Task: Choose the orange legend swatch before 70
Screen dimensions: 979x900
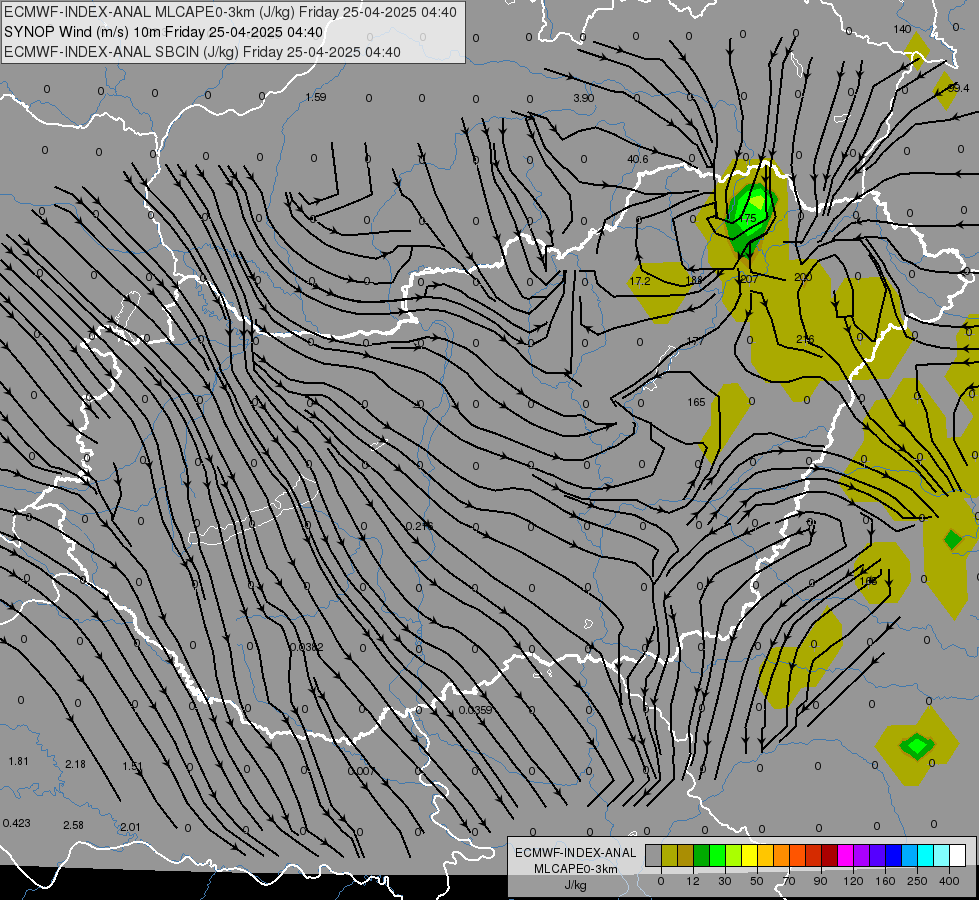Action: point(781,855)
